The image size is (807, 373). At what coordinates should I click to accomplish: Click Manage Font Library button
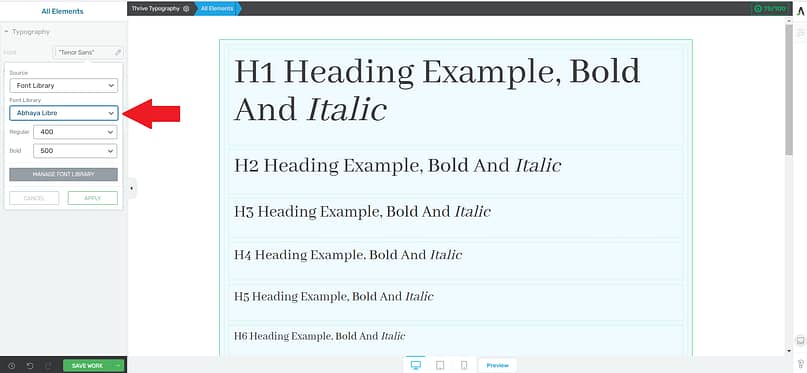[x=63, y=174]
